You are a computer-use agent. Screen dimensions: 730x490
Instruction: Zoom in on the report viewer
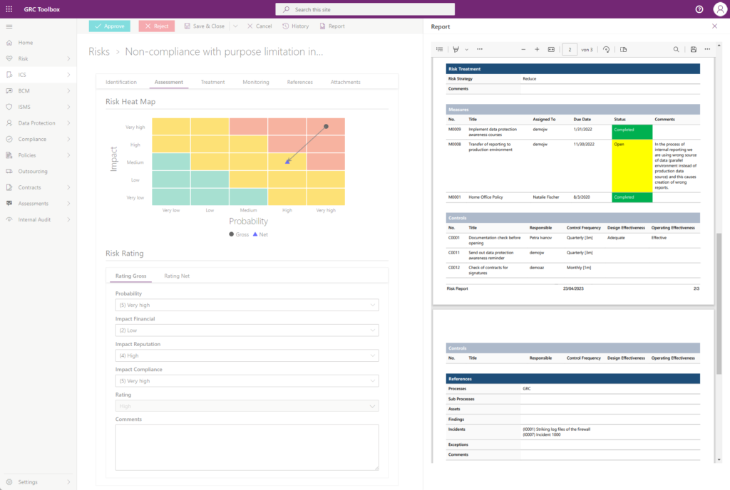click(x=537, y=49)
